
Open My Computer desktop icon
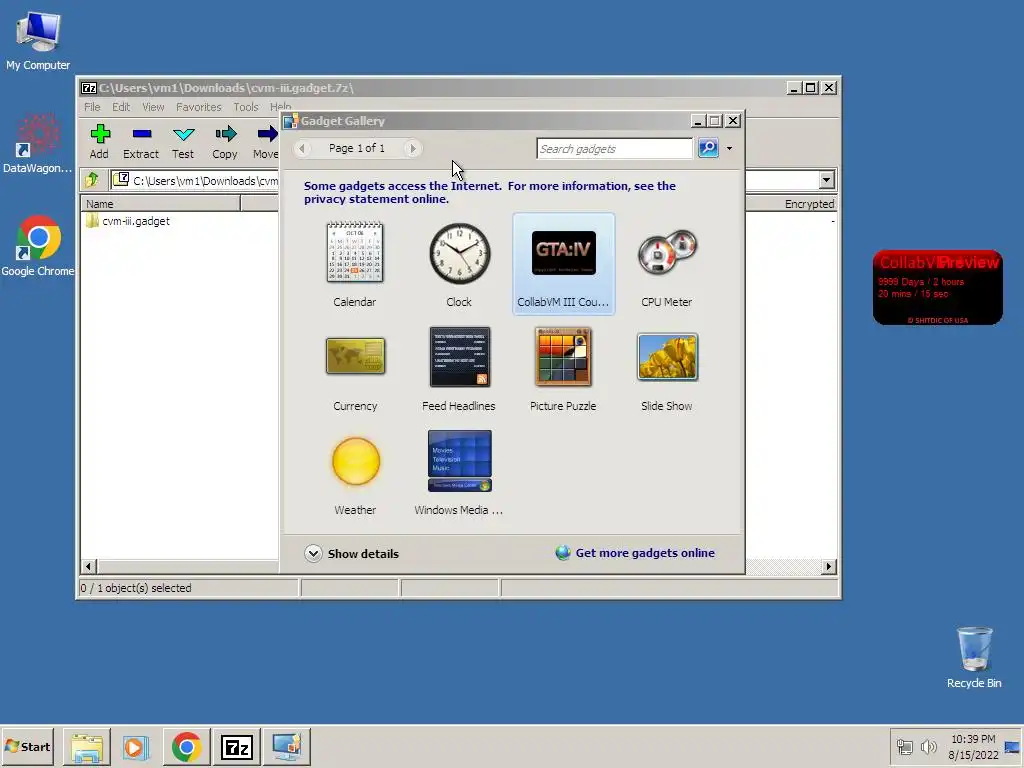coord(38,40)
